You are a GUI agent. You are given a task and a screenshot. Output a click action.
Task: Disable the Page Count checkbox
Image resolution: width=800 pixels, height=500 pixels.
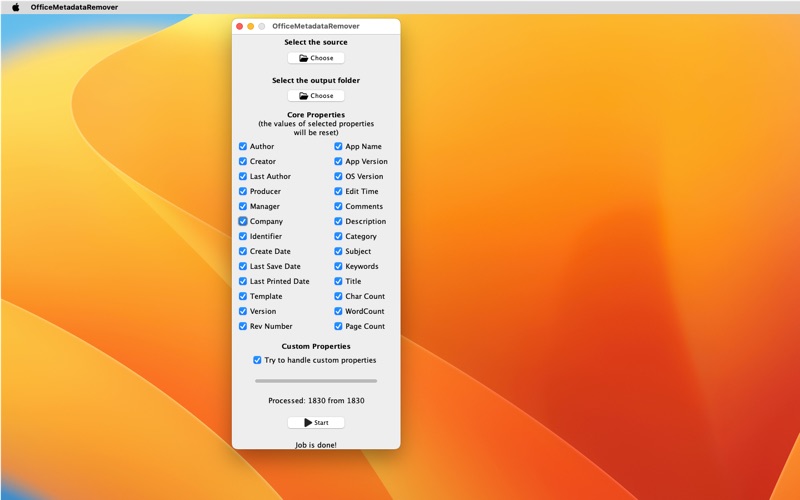(x=338, y=326)
